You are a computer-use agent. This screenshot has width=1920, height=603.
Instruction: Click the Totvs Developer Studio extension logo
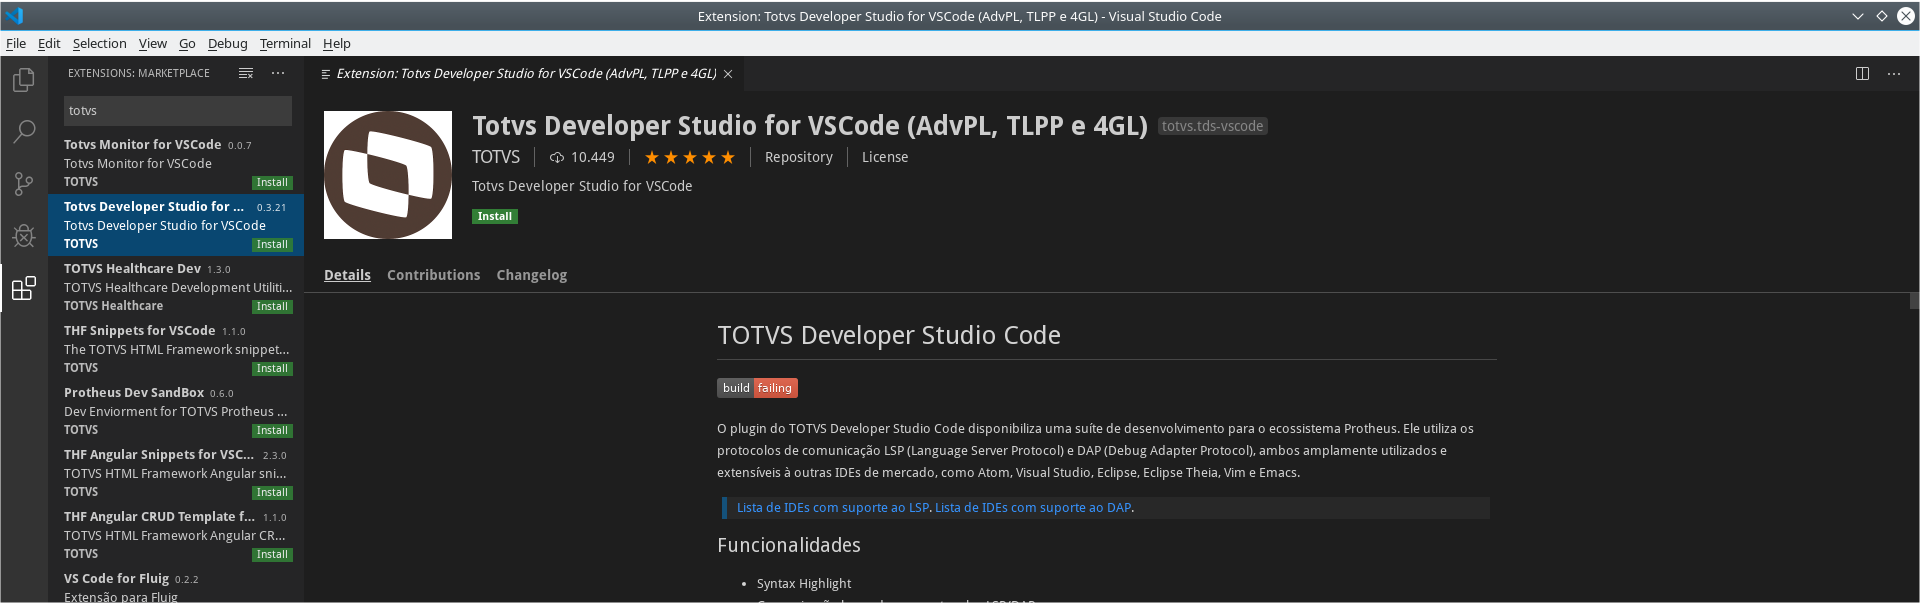(x=388, y=175)
